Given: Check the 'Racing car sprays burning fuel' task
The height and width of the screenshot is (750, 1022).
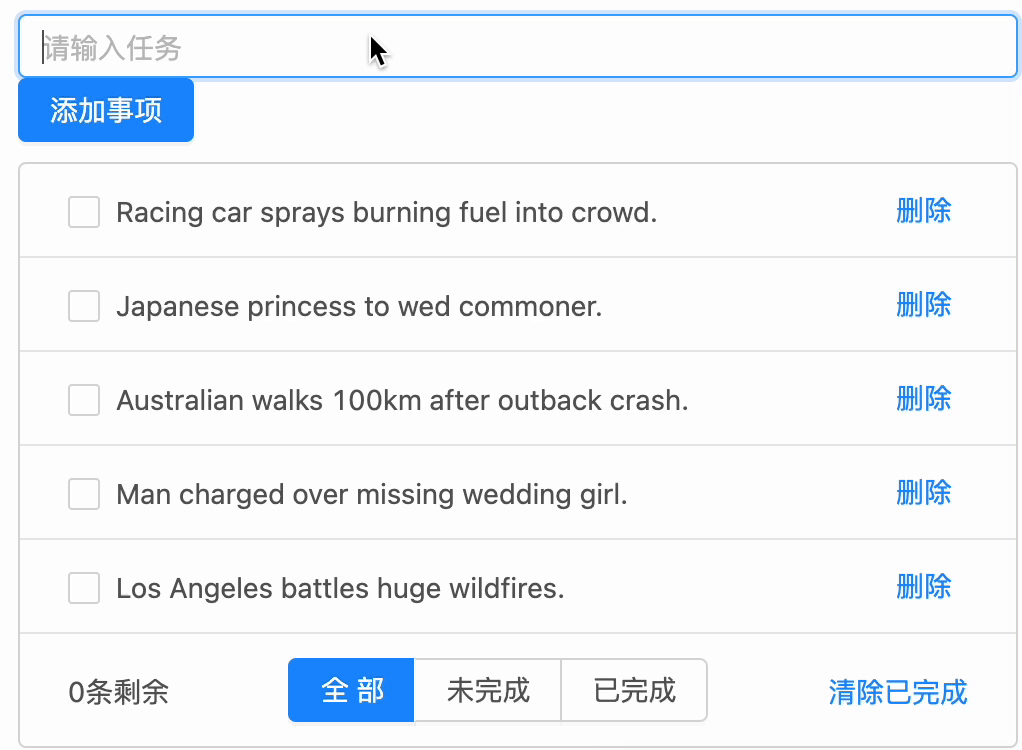Looking at the screenshot, I should tap(84, 212).
